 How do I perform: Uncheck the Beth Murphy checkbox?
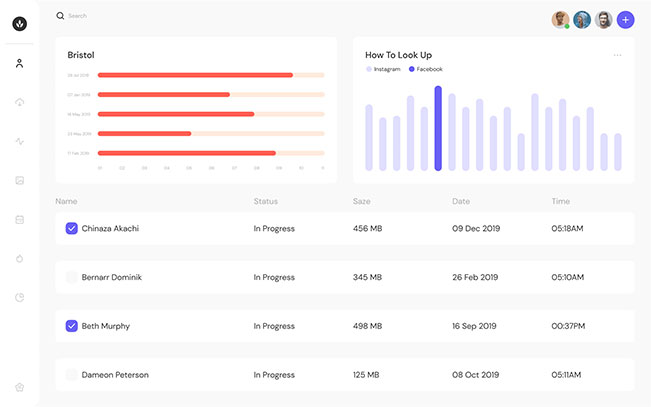point(72,326)
